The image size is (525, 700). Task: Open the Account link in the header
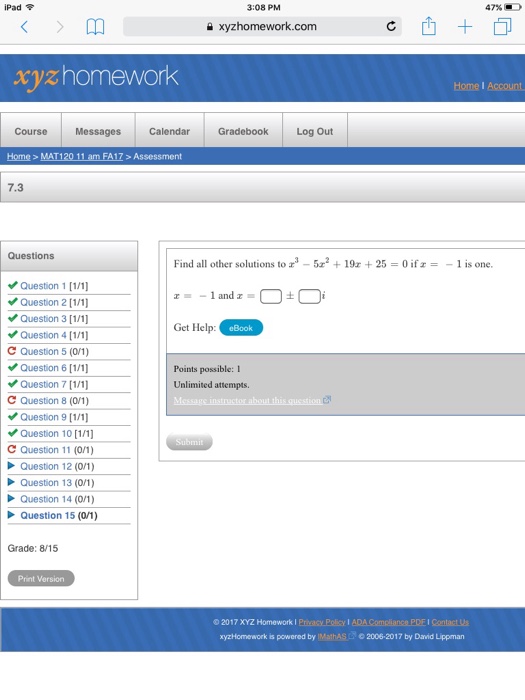pos(504,86)
